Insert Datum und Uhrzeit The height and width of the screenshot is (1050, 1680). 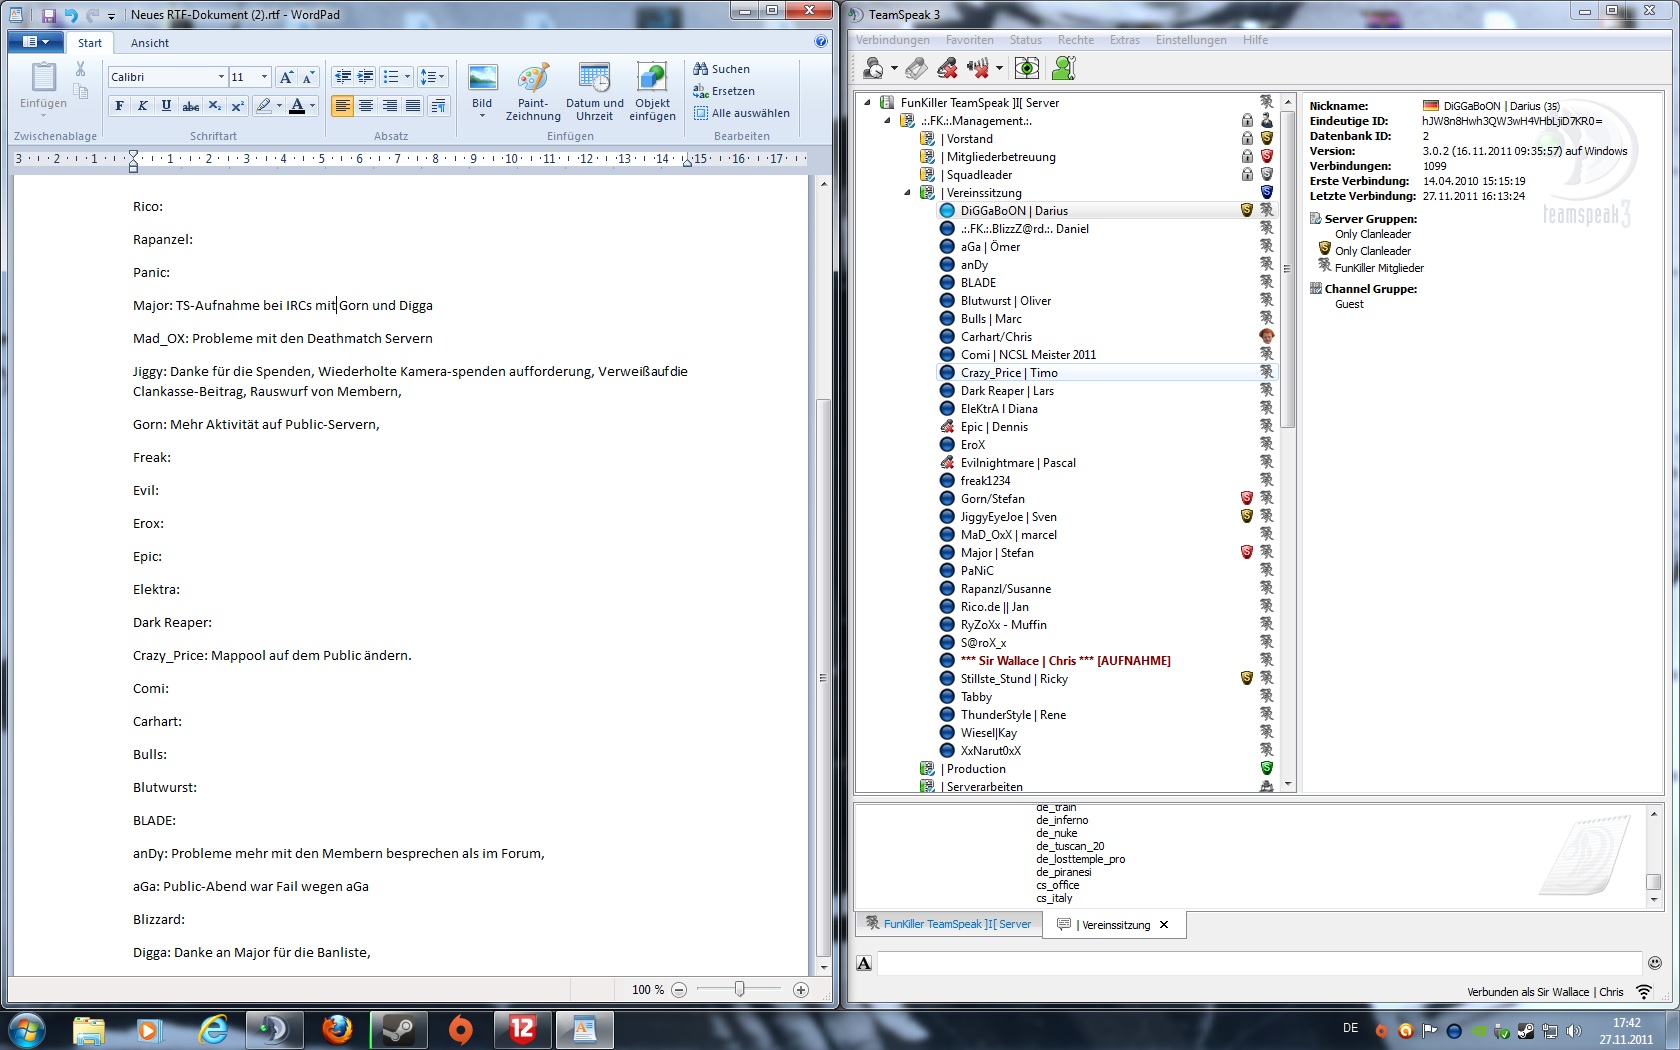pos(594,92)
